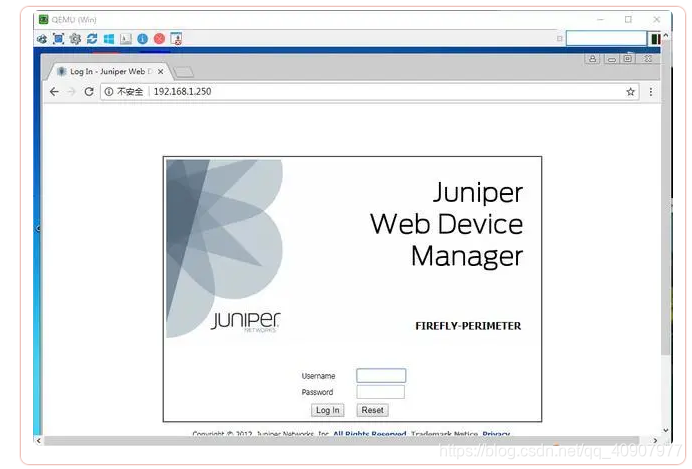Open a new browser tab
692x469 pixels.
pos(184,72)
